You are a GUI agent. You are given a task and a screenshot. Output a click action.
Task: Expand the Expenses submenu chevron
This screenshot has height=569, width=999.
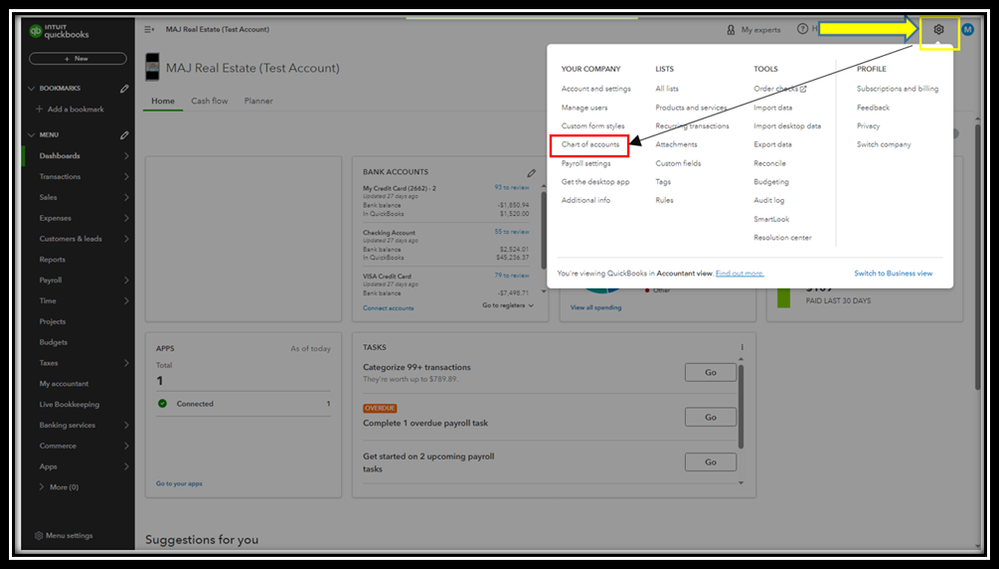click(126, 218)
